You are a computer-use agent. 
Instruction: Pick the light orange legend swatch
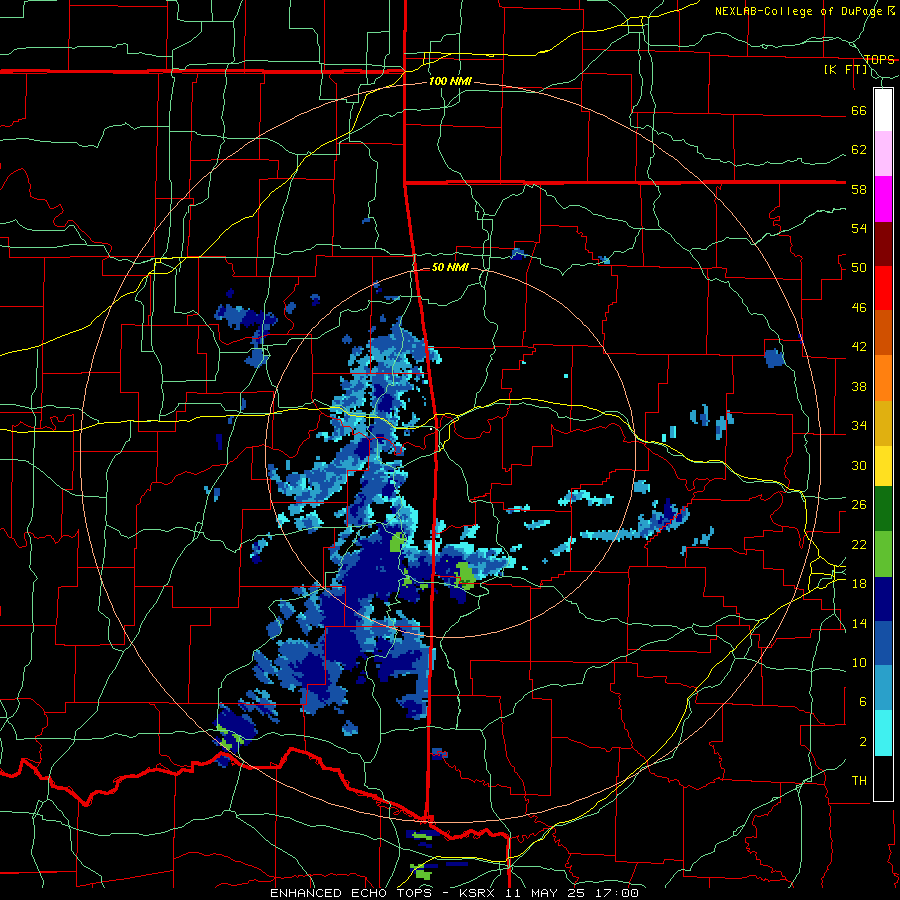(883, 378)
